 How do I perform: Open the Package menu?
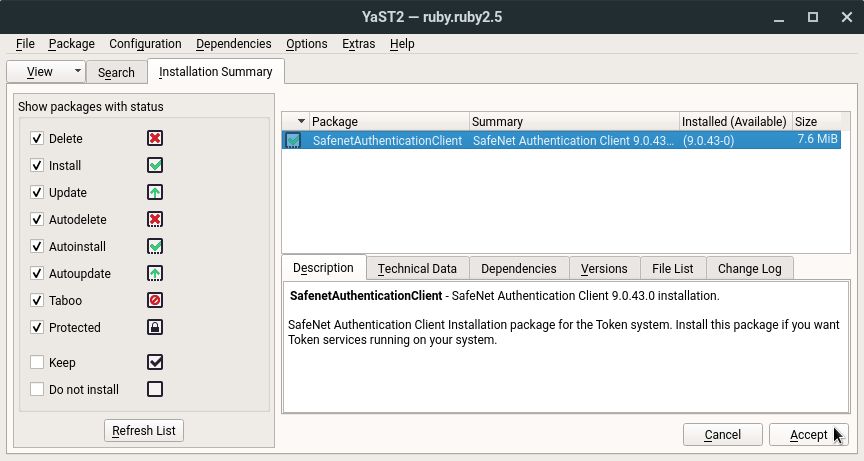[72, 44]
